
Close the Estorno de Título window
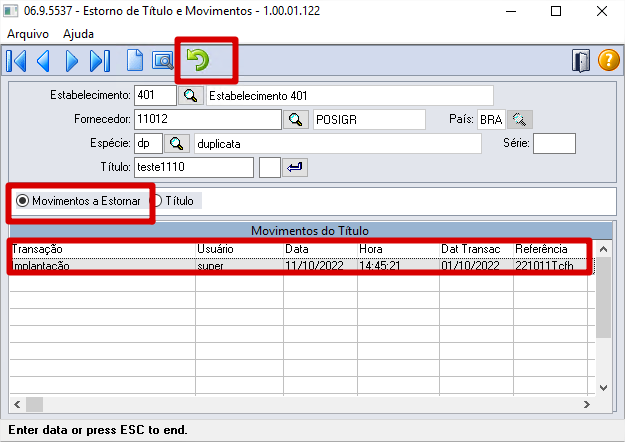602,11
